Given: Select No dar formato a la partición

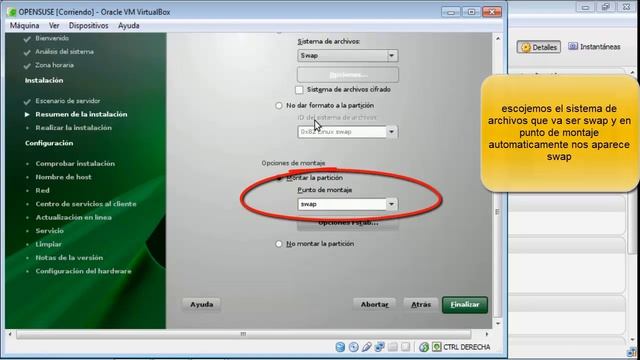Looking at the screenshot, I should point(279,106).
